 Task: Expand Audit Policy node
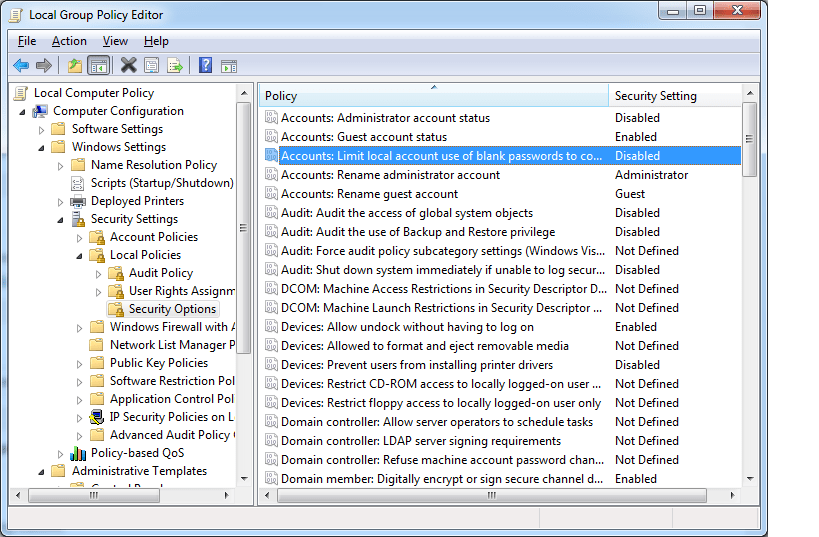pos(98,274)
